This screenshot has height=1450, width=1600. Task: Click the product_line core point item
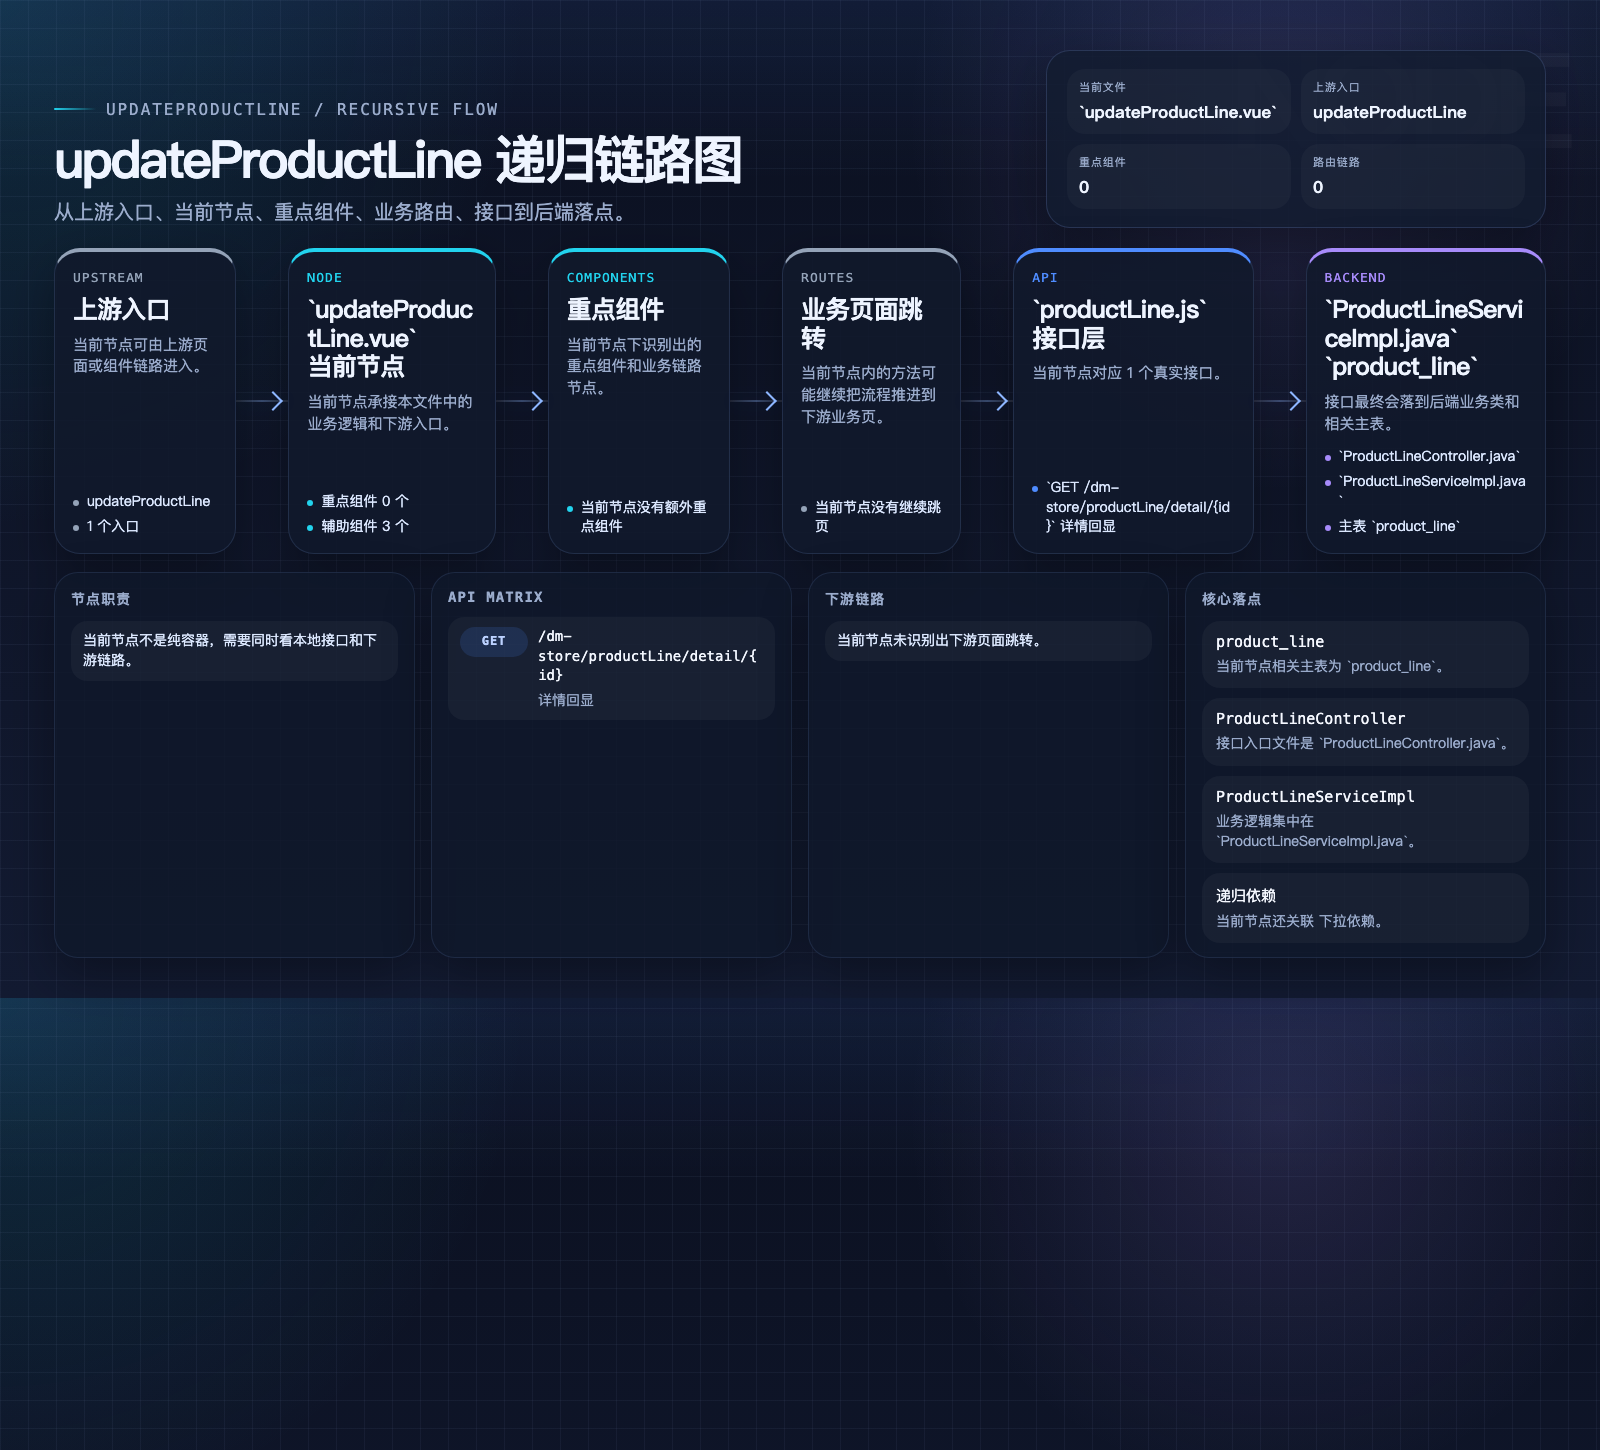(1365, 654)
